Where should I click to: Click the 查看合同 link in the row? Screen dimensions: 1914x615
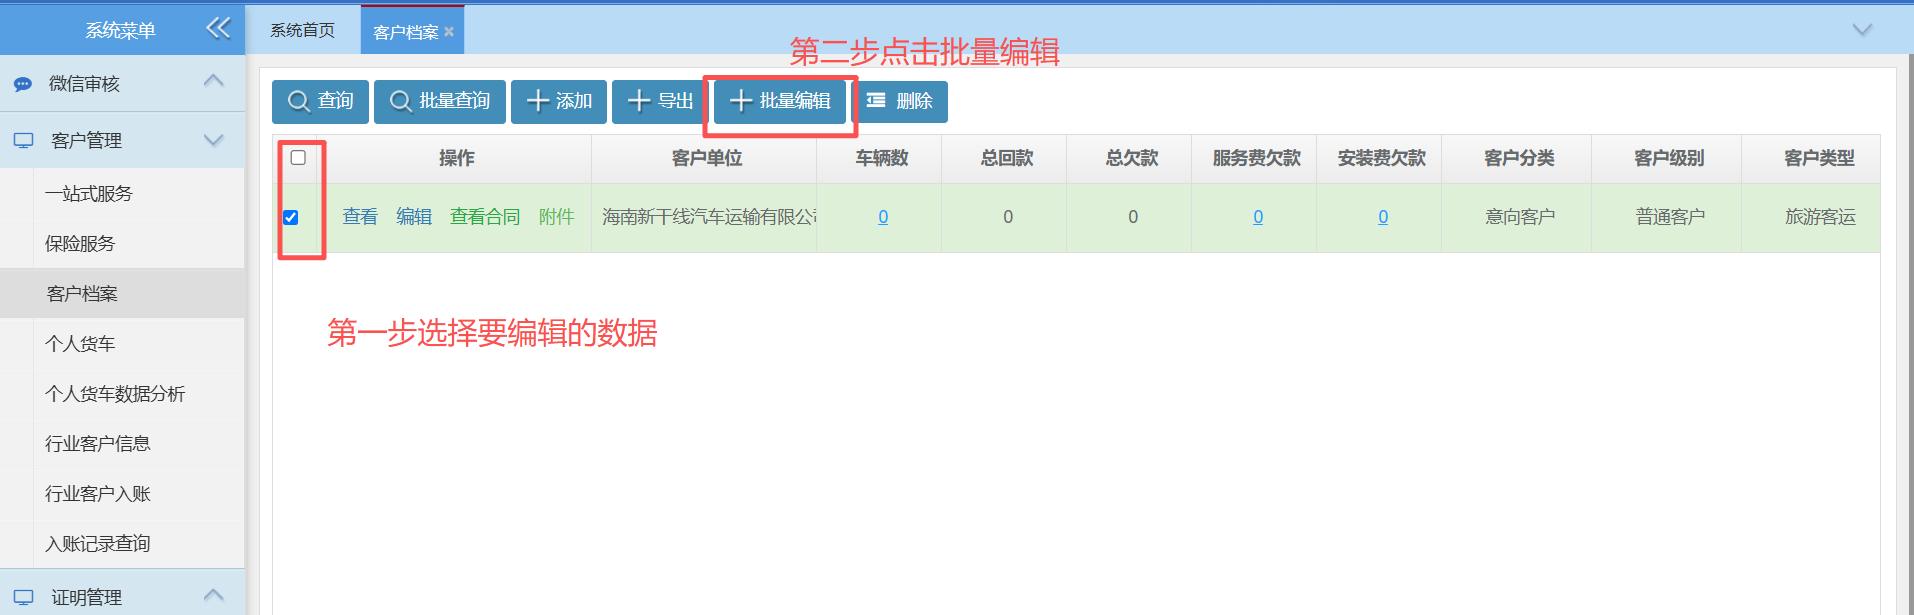click(485, 217)
